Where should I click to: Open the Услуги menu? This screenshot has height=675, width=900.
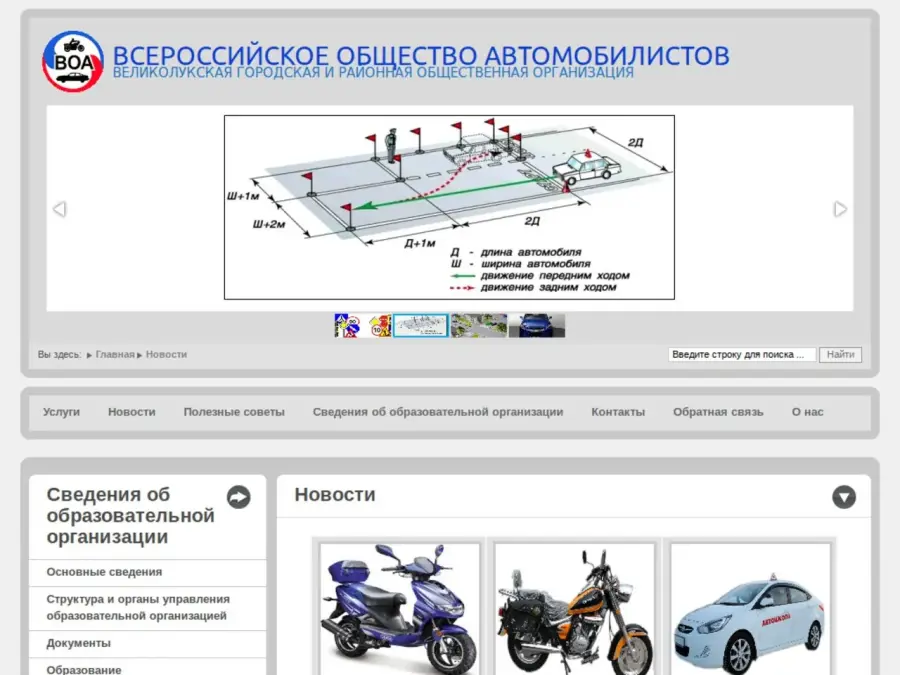point(61,412)
